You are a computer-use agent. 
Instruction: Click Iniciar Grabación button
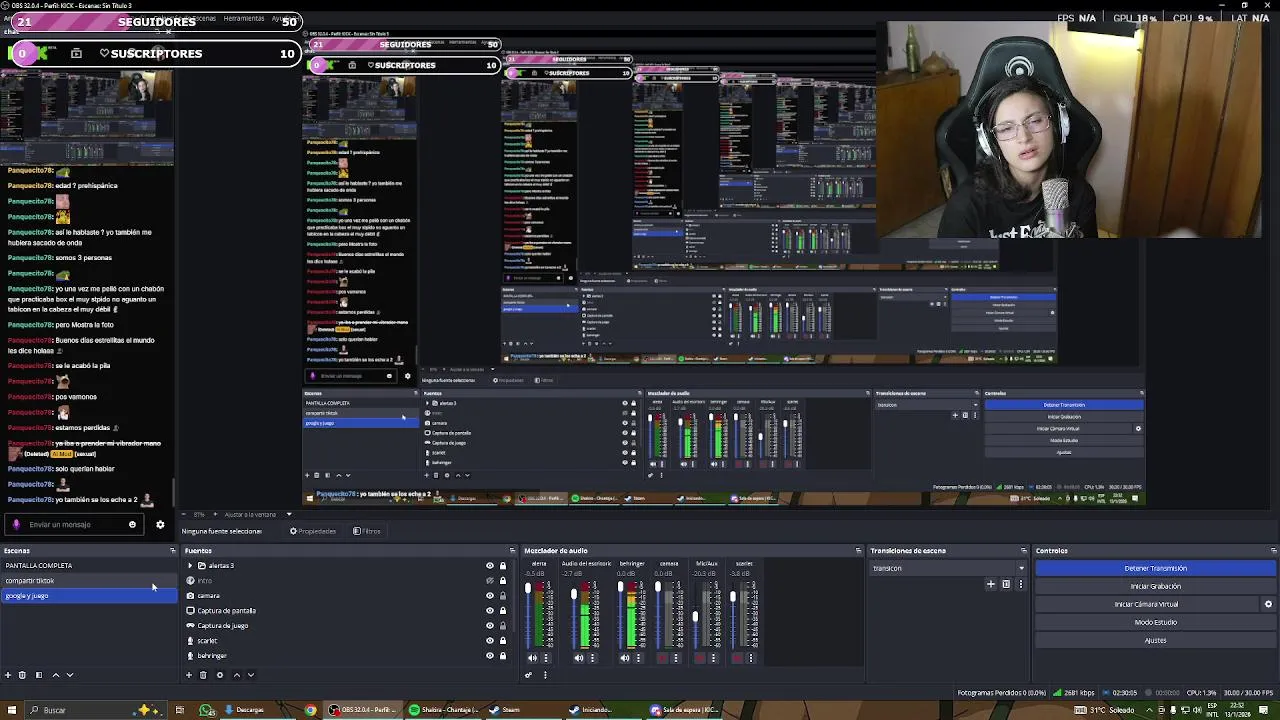(1155, 586)
